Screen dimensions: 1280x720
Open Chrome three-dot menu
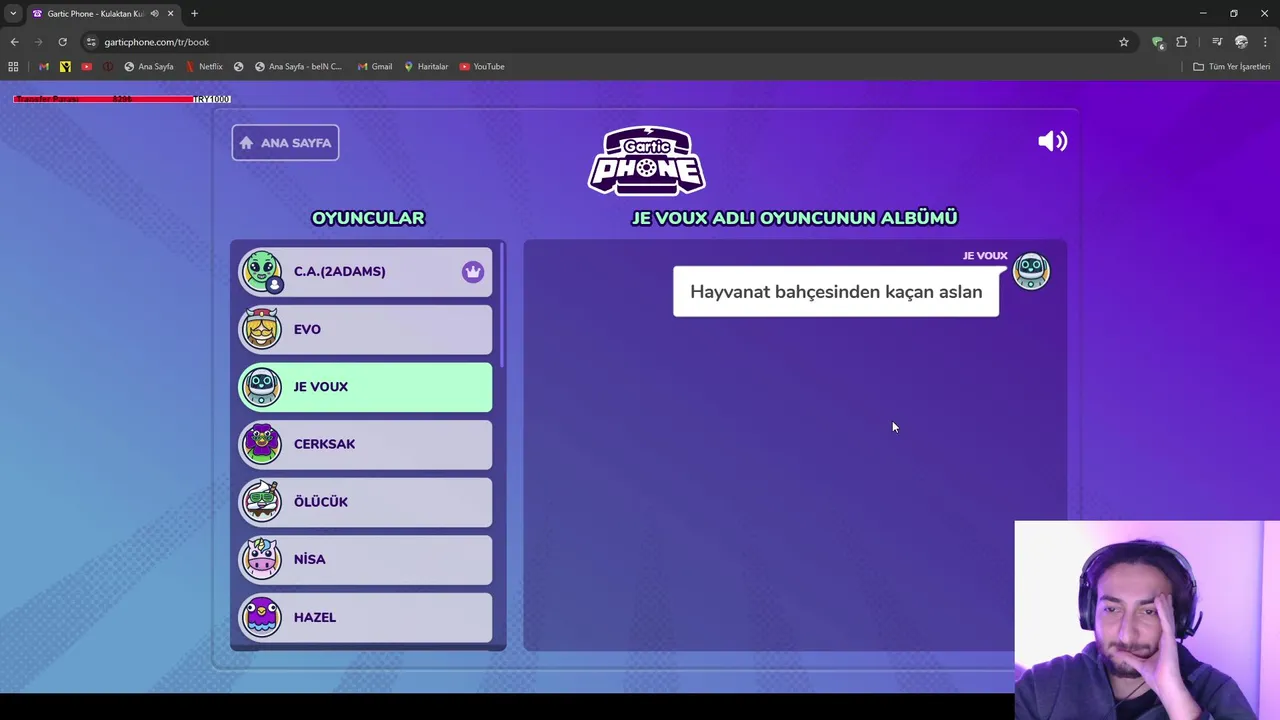click(1265, 42)
